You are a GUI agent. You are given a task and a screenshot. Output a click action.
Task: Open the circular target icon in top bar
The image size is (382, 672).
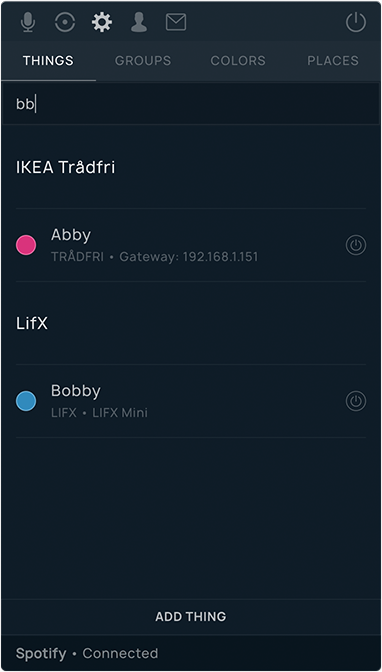65,22
